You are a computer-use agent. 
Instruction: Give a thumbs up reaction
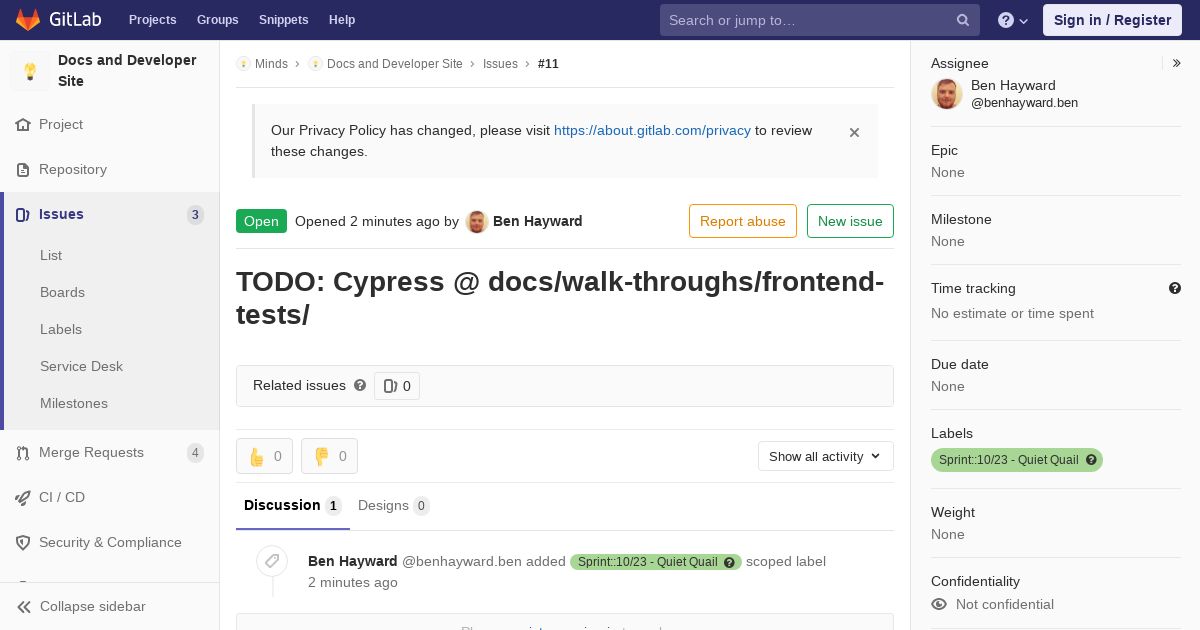265,456
